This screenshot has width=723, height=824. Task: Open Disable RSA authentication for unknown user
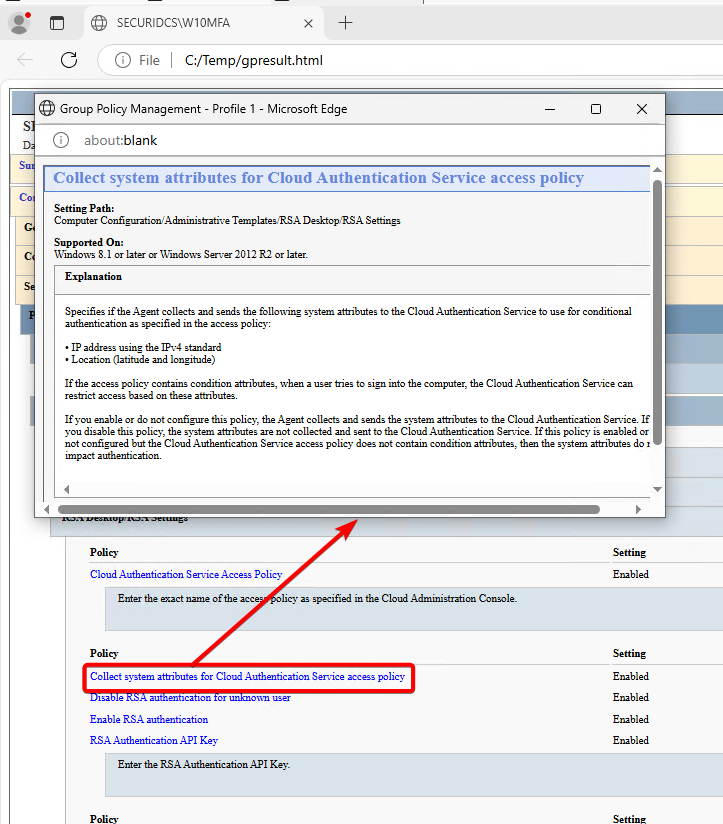pyautogui.click(x=190, y=698)
